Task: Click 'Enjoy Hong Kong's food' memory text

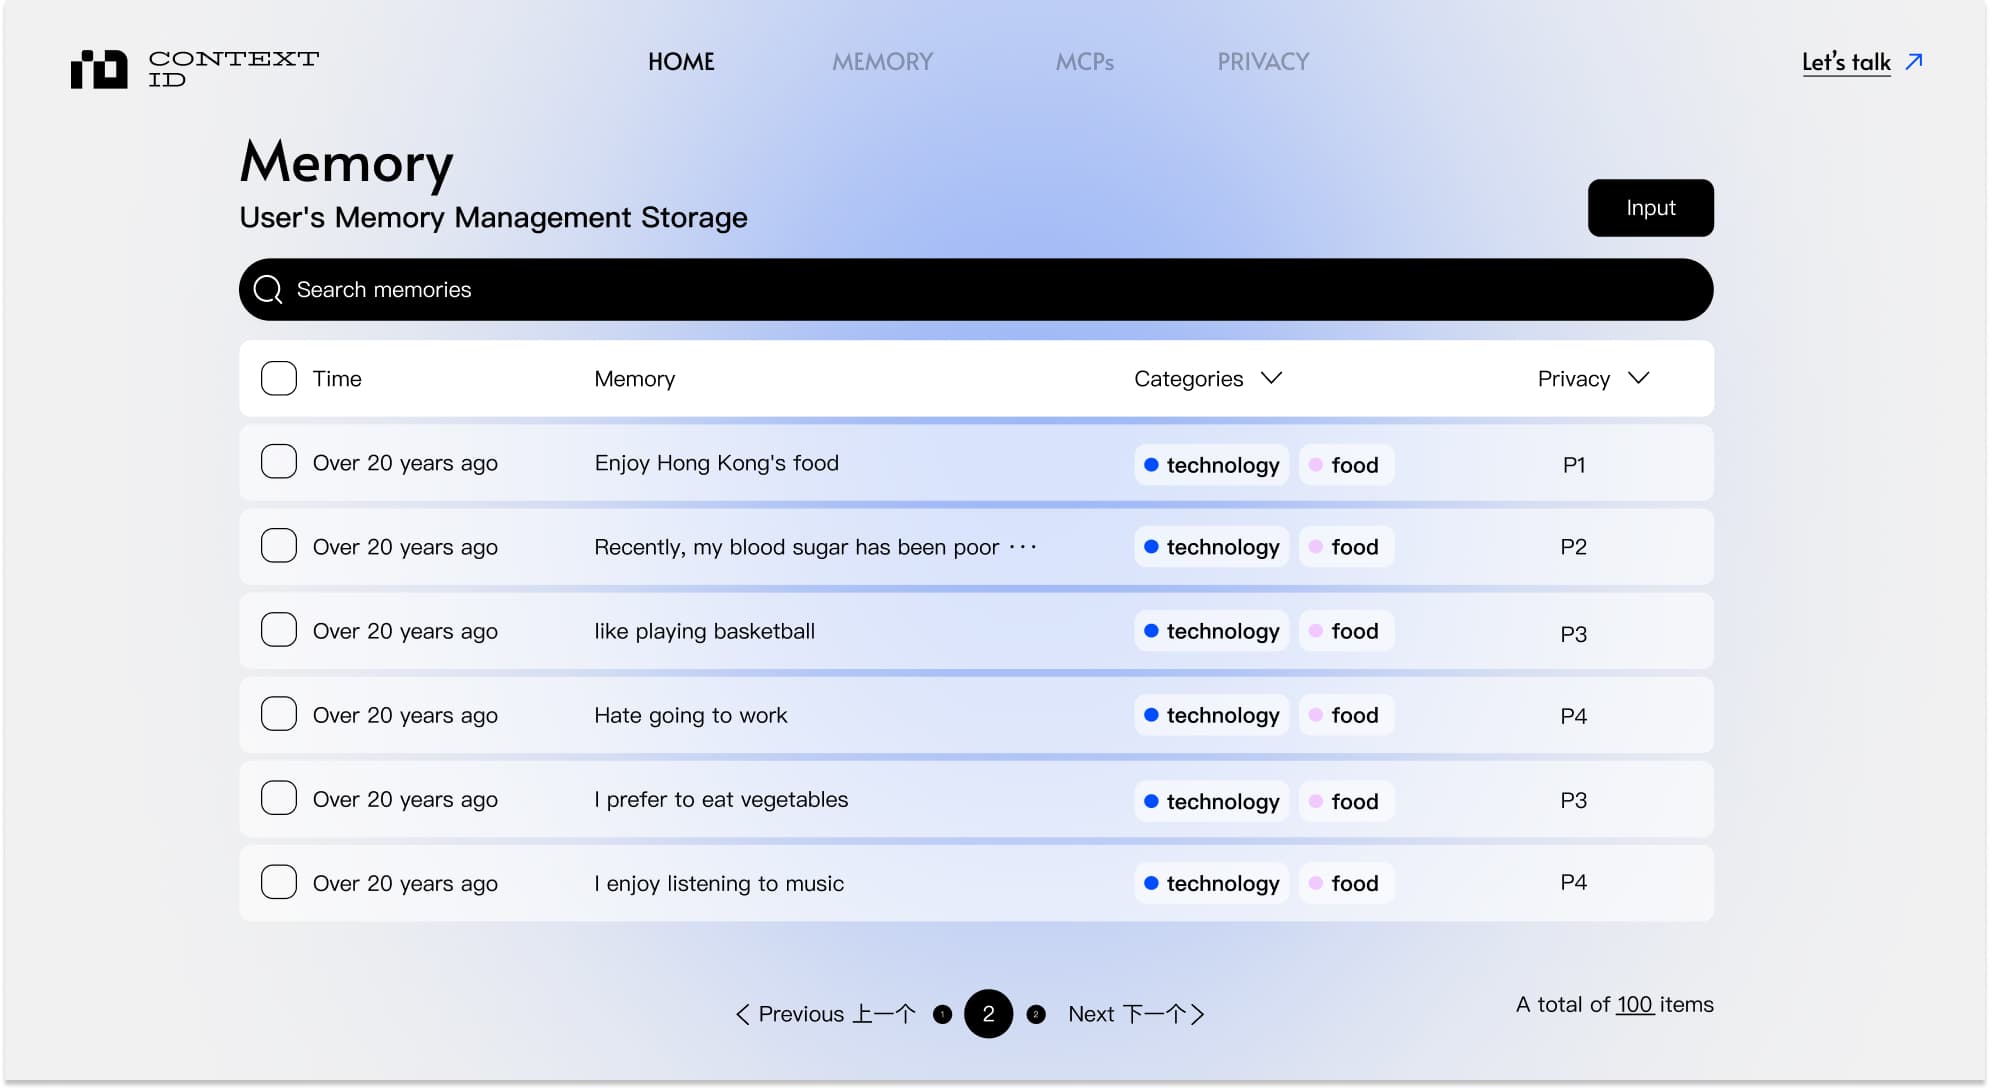Action: coord(716,463)
